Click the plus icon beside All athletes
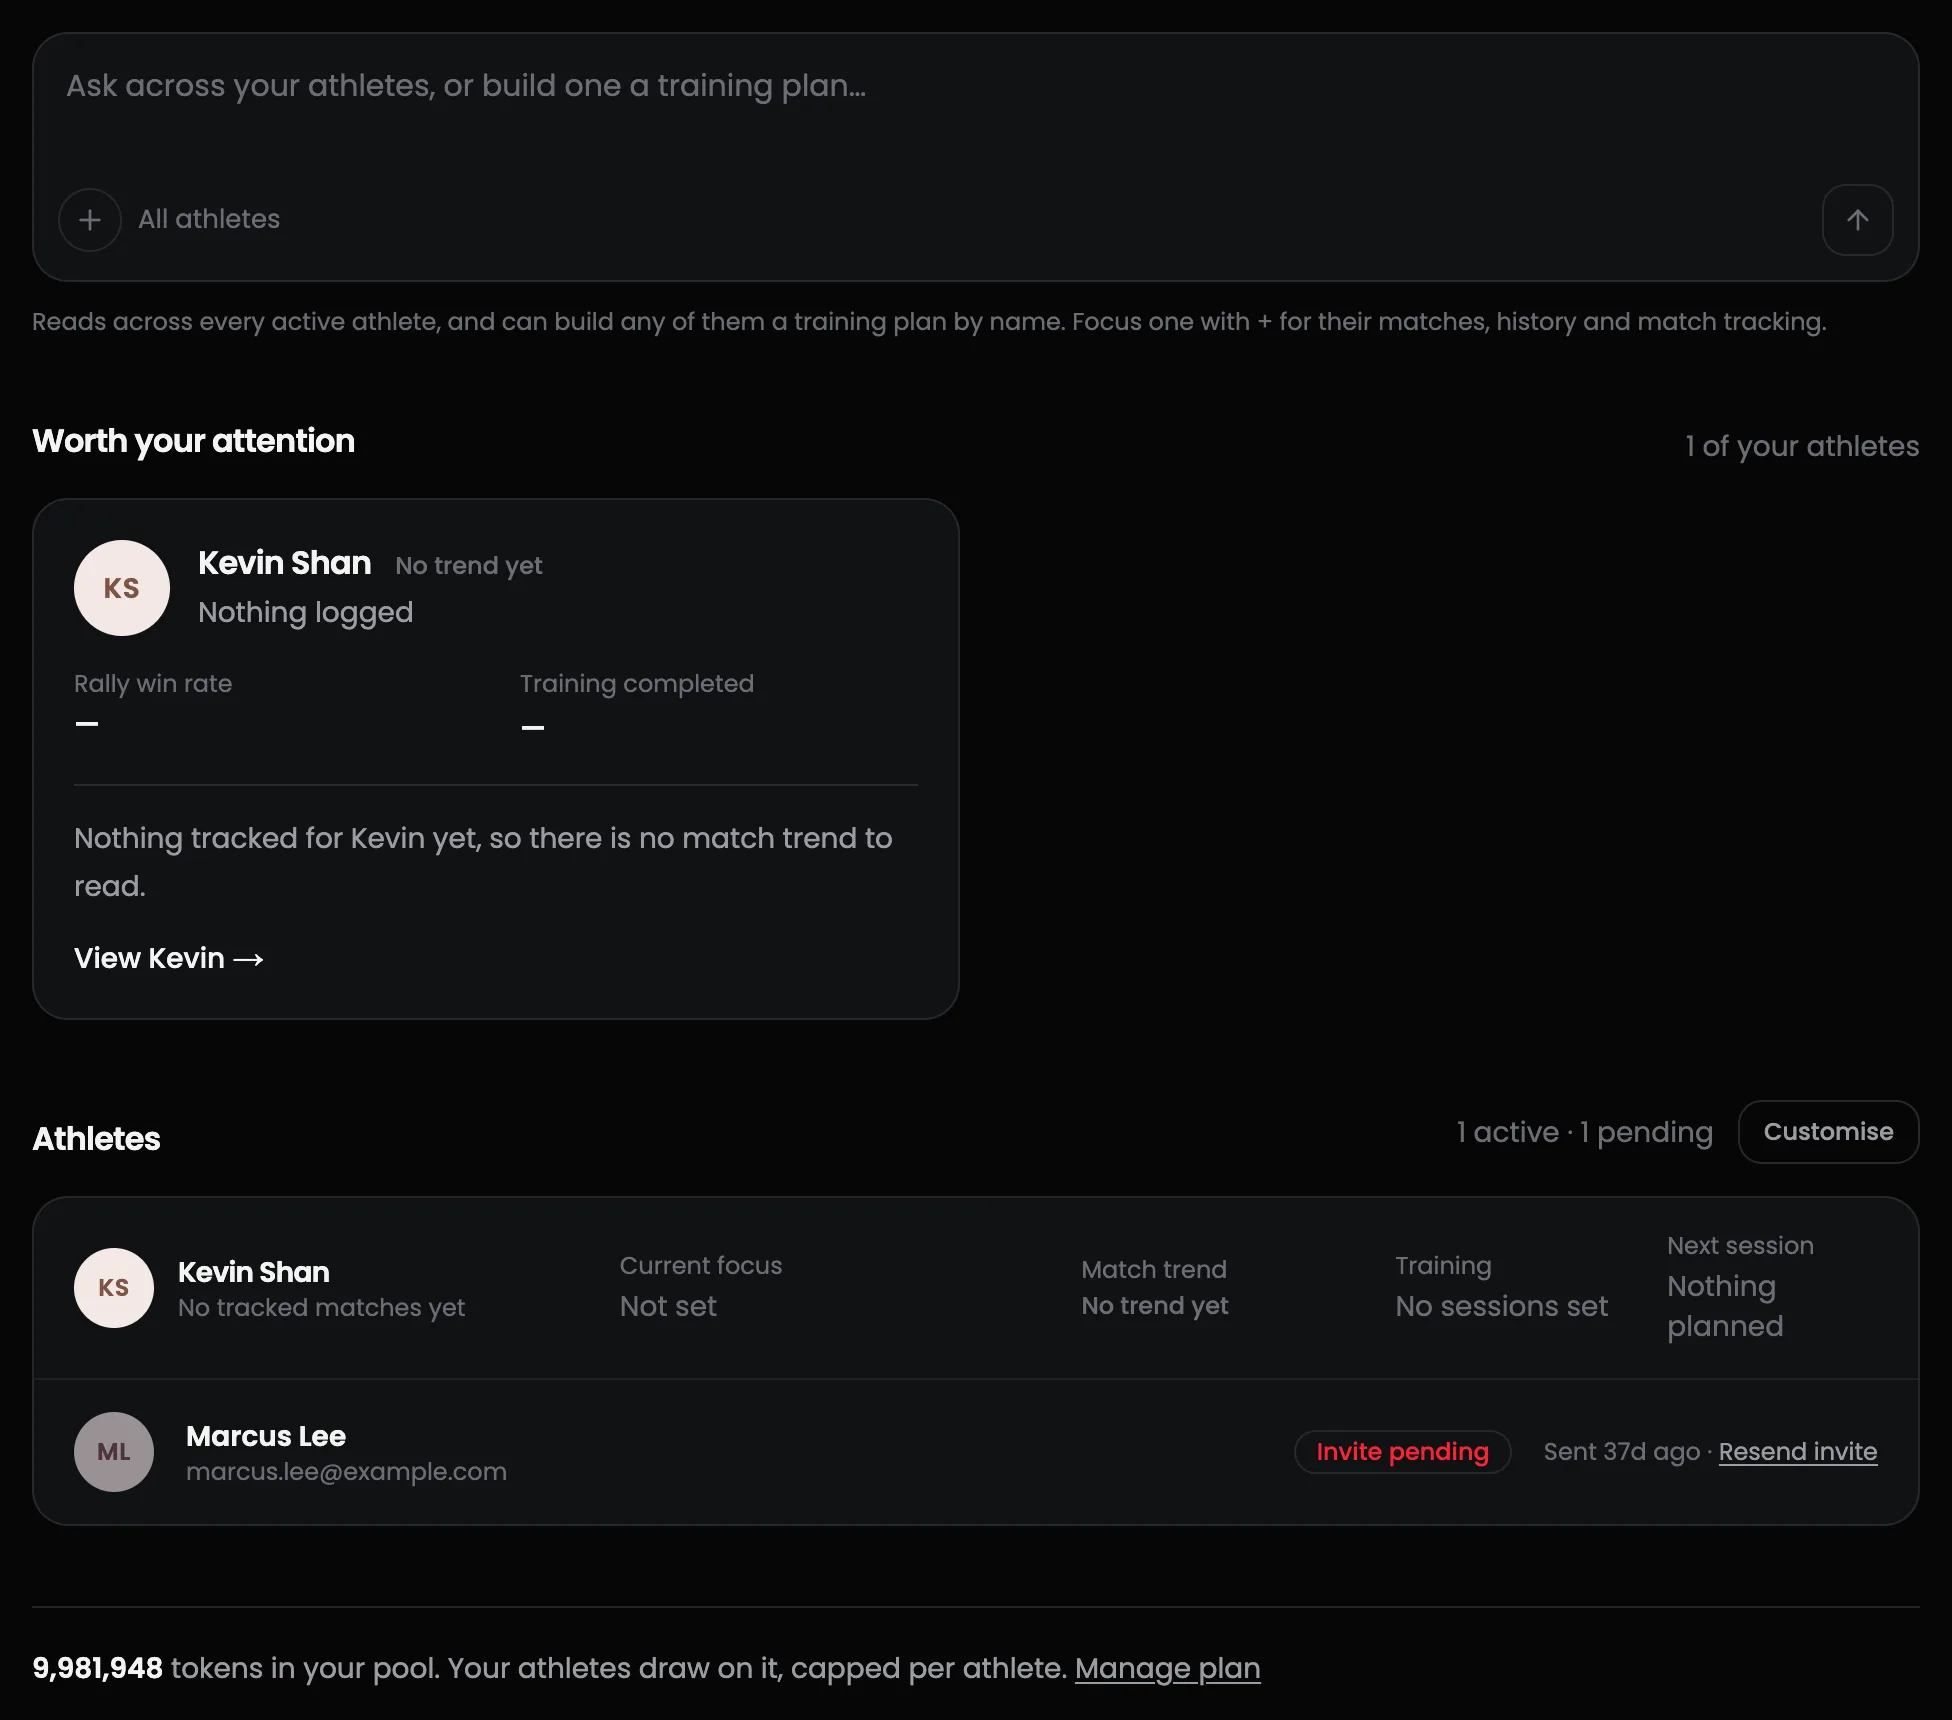 click(x=90, y=220)
